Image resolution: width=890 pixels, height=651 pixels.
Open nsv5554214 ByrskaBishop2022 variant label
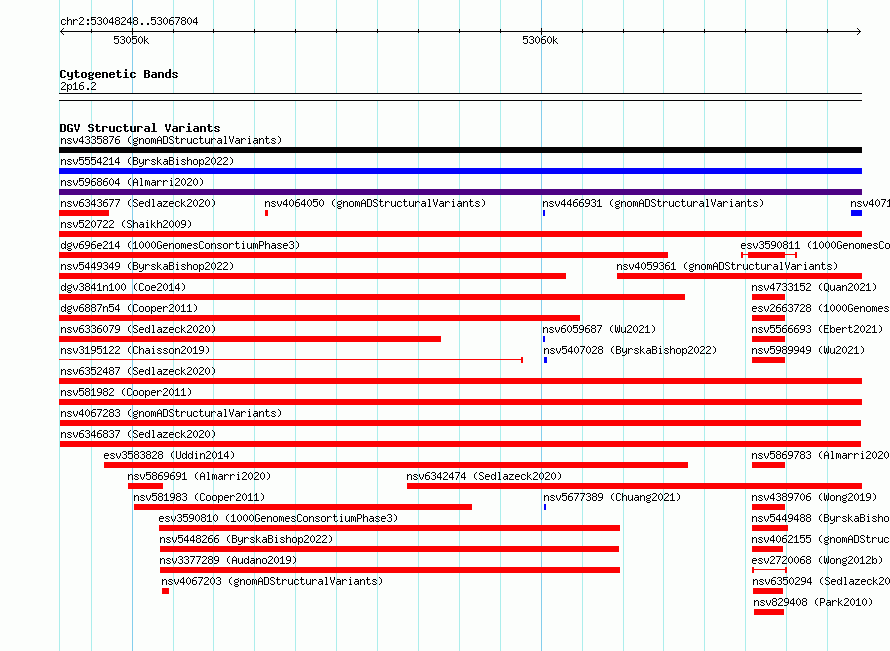pyautogui.click(x=147, y=161)
